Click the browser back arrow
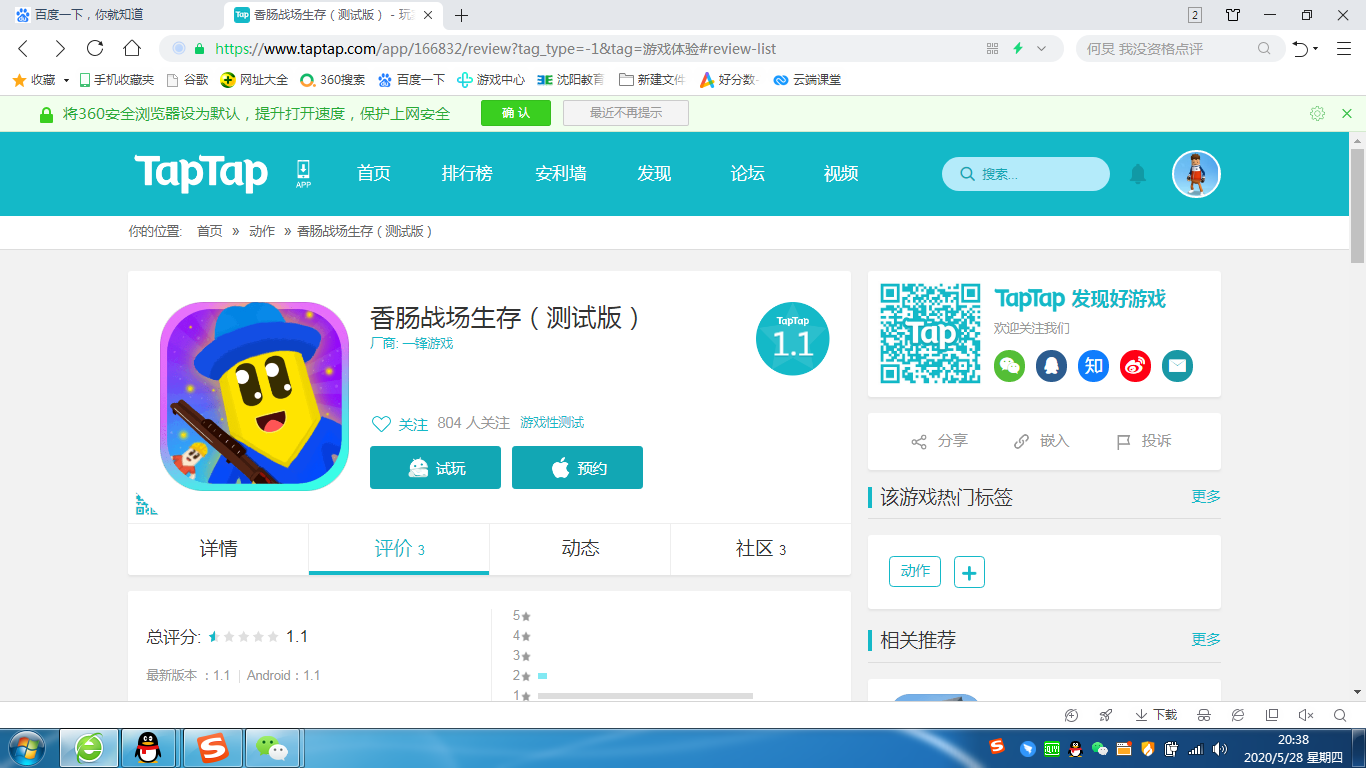Screen dimensions: 1366x768 [24, 48]
